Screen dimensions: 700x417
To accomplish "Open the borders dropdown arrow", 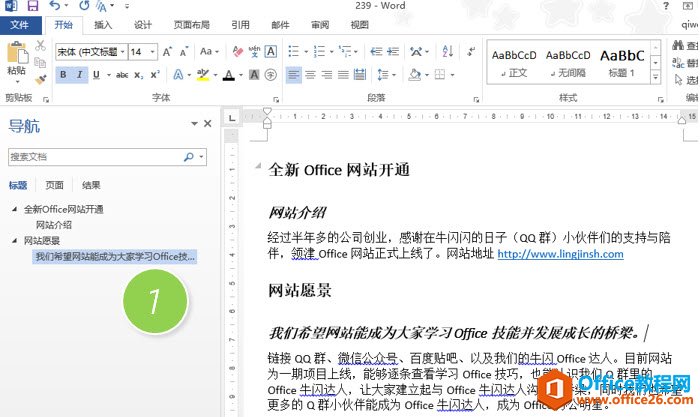I will click(x=453, y=75).
